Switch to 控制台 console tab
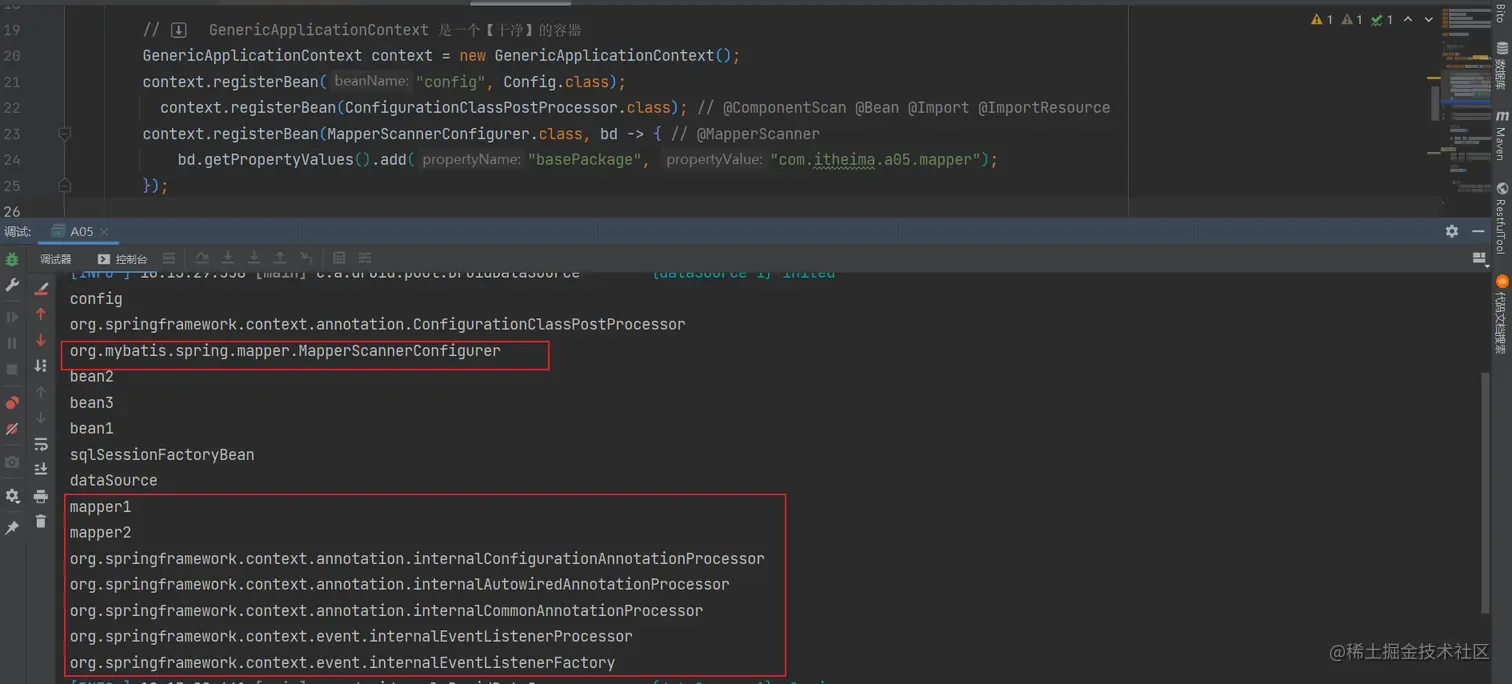The image size is (1512, 684). (x=123, y=259)
